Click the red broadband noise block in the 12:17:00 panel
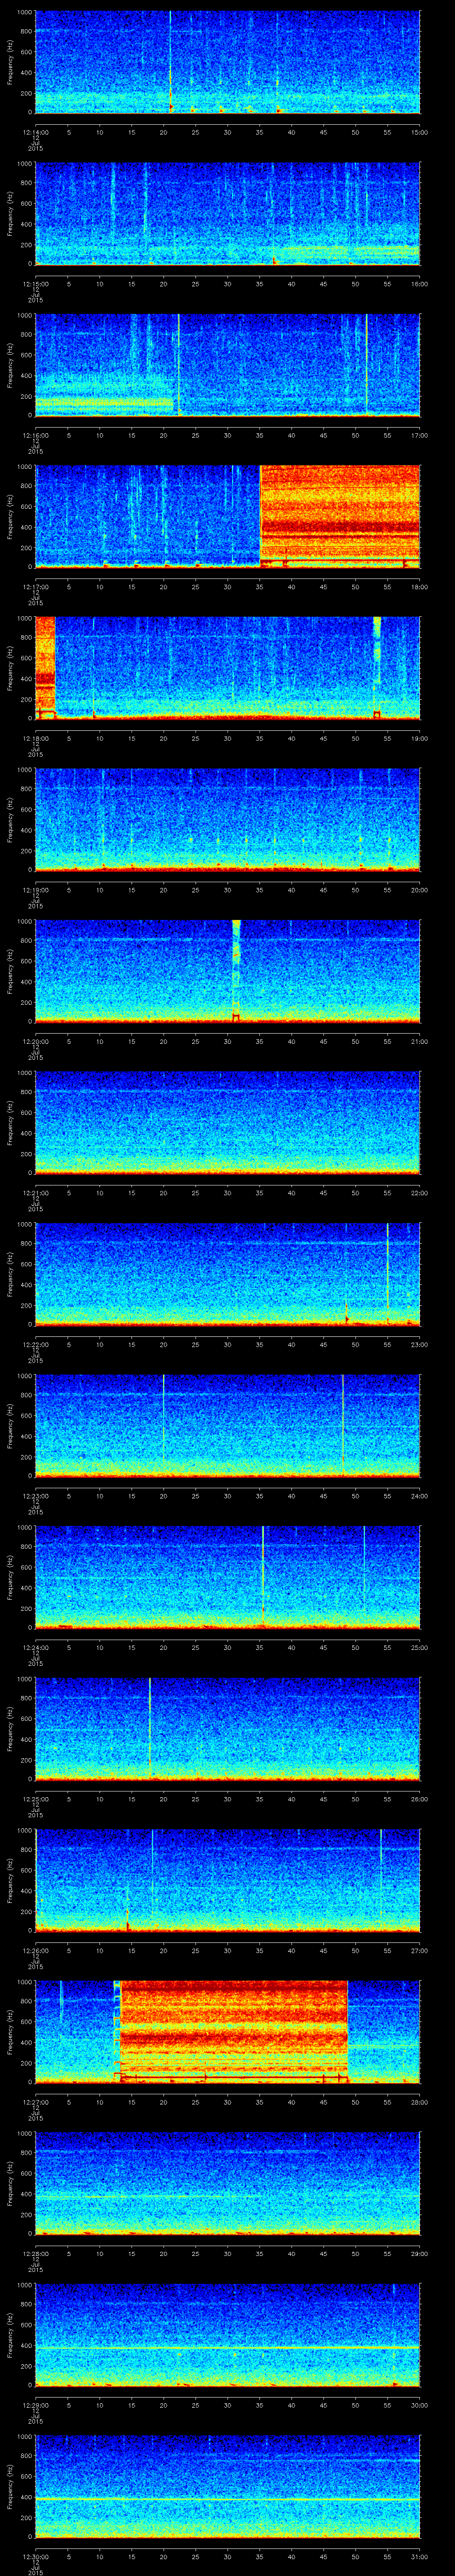 [x=340, y=516]
